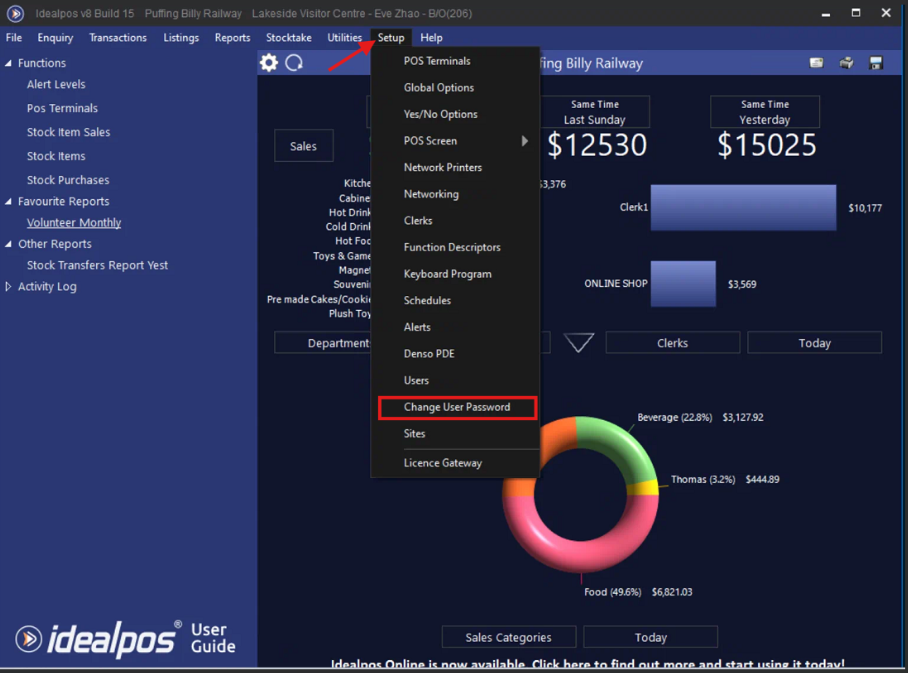Click the floppy disk save icon
Image resolution: width=908 pixels, height=673 pixels.
tap(876, 63)
